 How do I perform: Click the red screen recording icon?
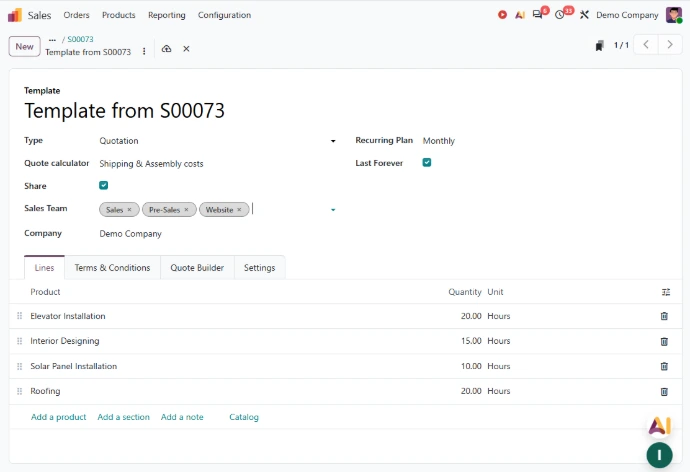coord(502,15)
